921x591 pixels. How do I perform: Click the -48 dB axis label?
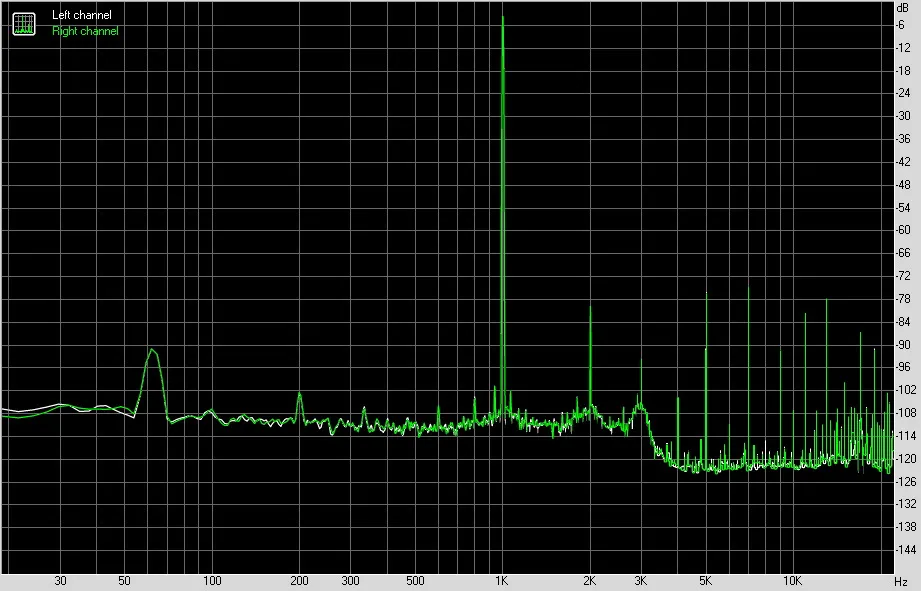pos(903,184)
